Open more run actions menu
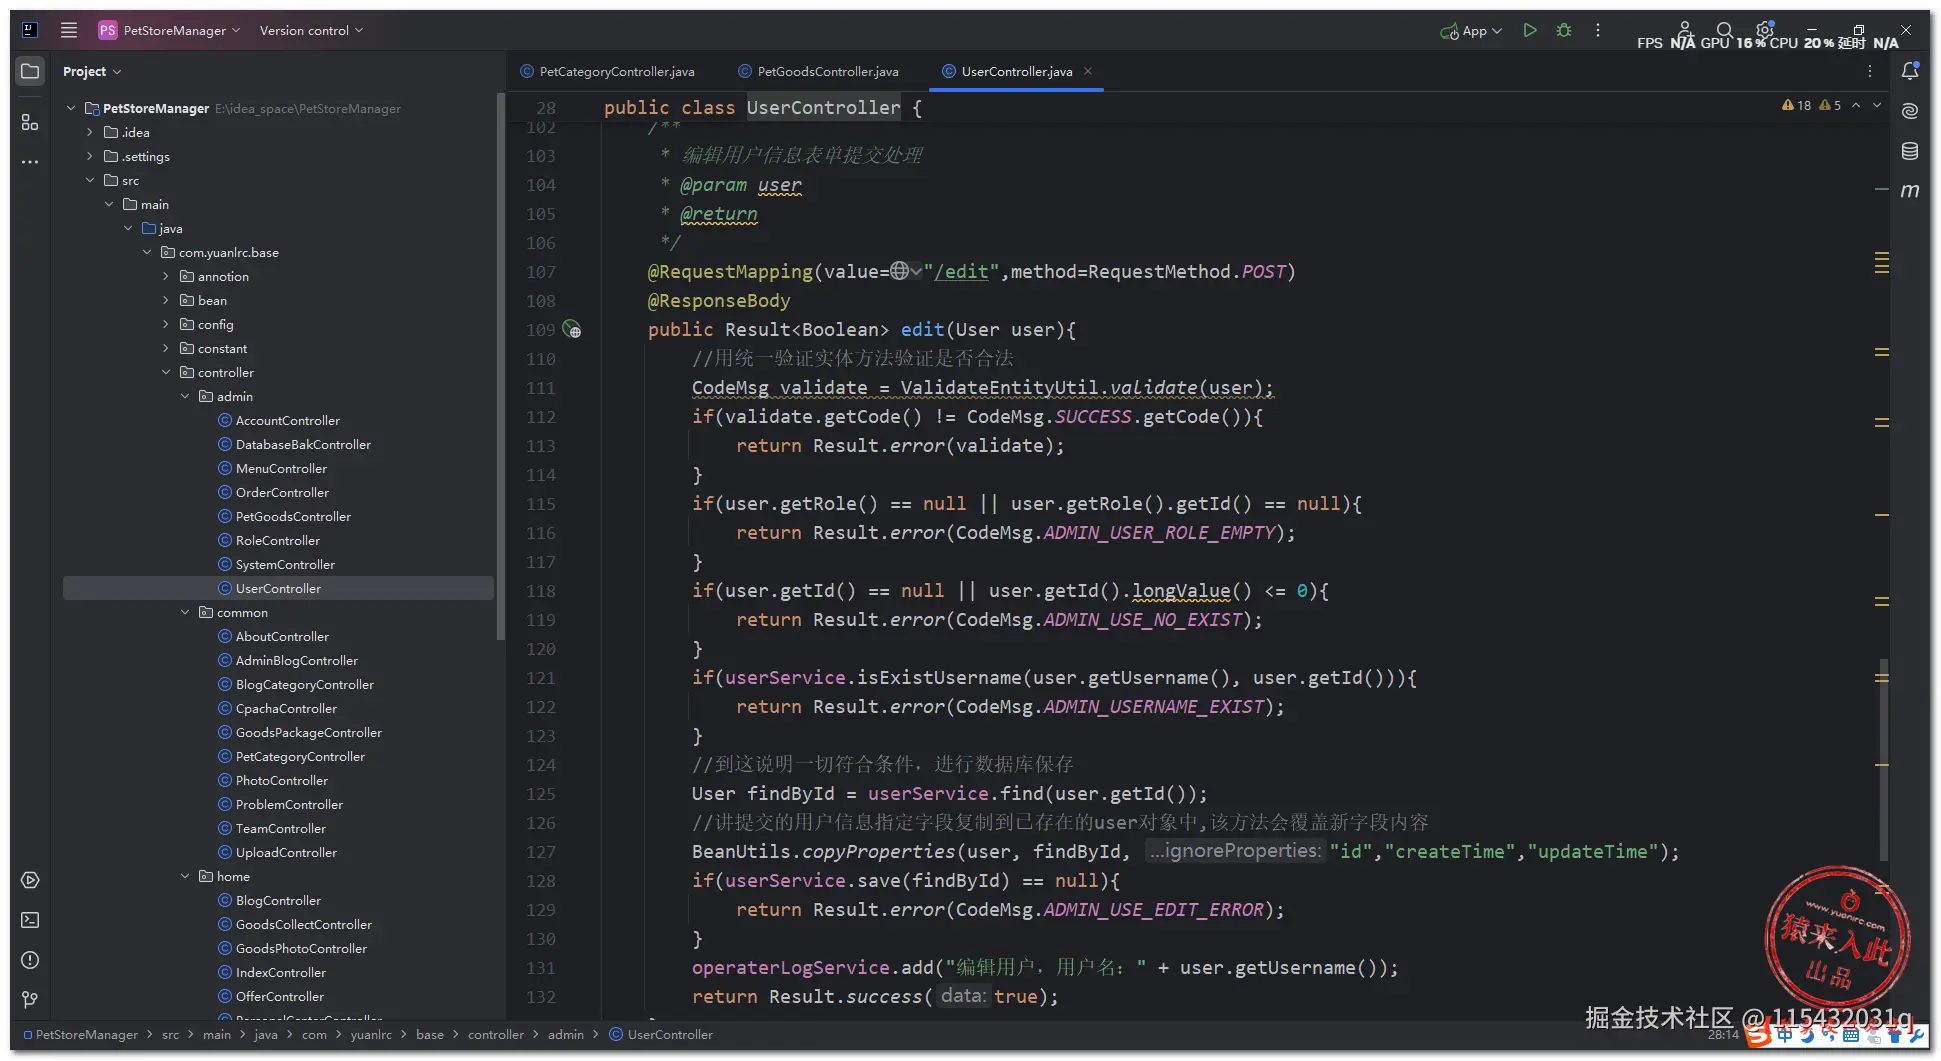Viewport: 1941px width, 1061px height. [x=1598, y=31]
